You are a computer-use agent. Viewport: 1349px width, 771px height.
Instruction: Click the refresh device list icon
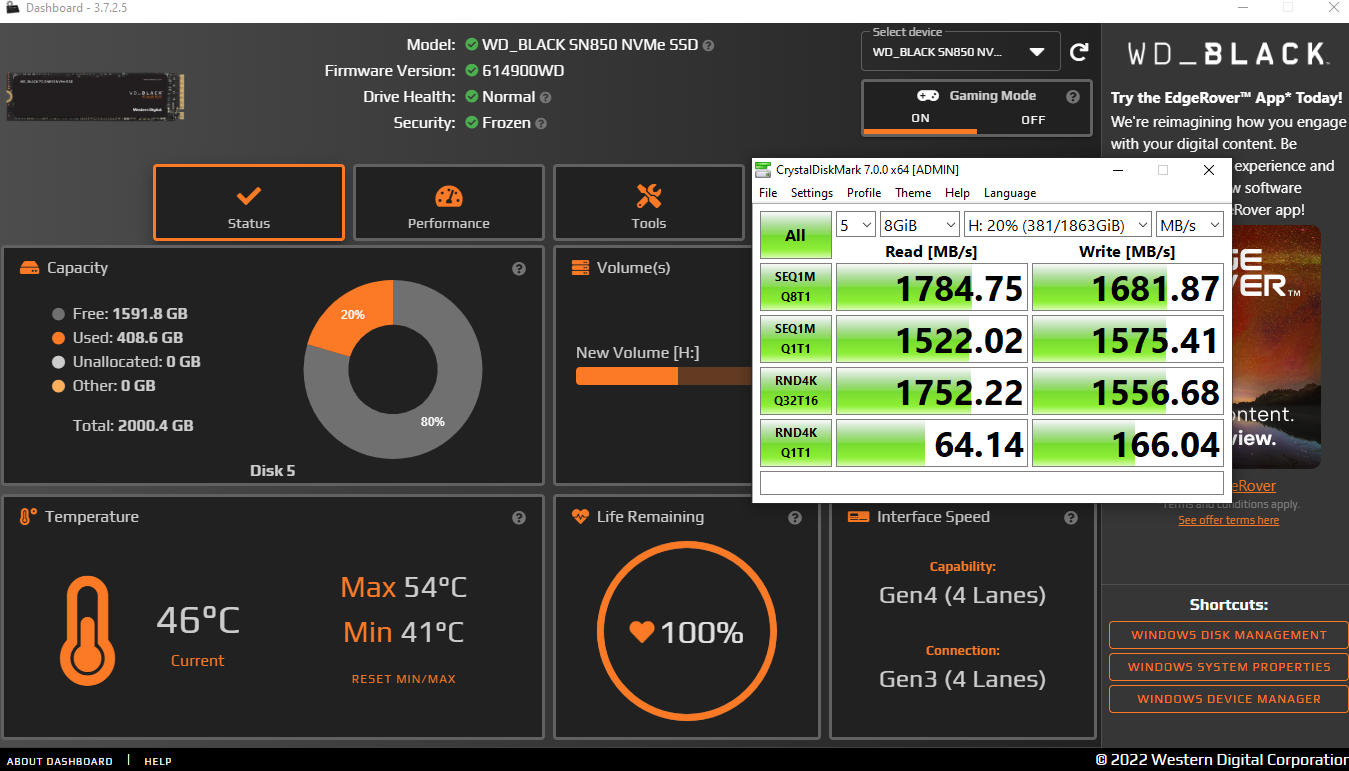click(1079, 52)
